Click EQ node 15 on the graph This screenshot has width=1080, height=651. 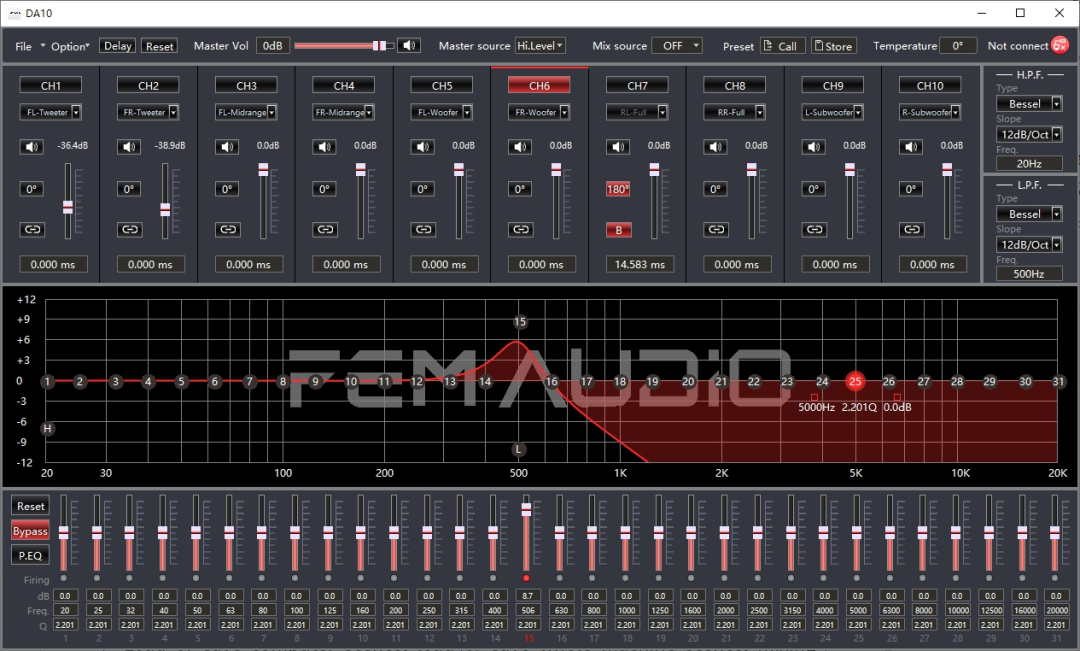tap(520, 322)
